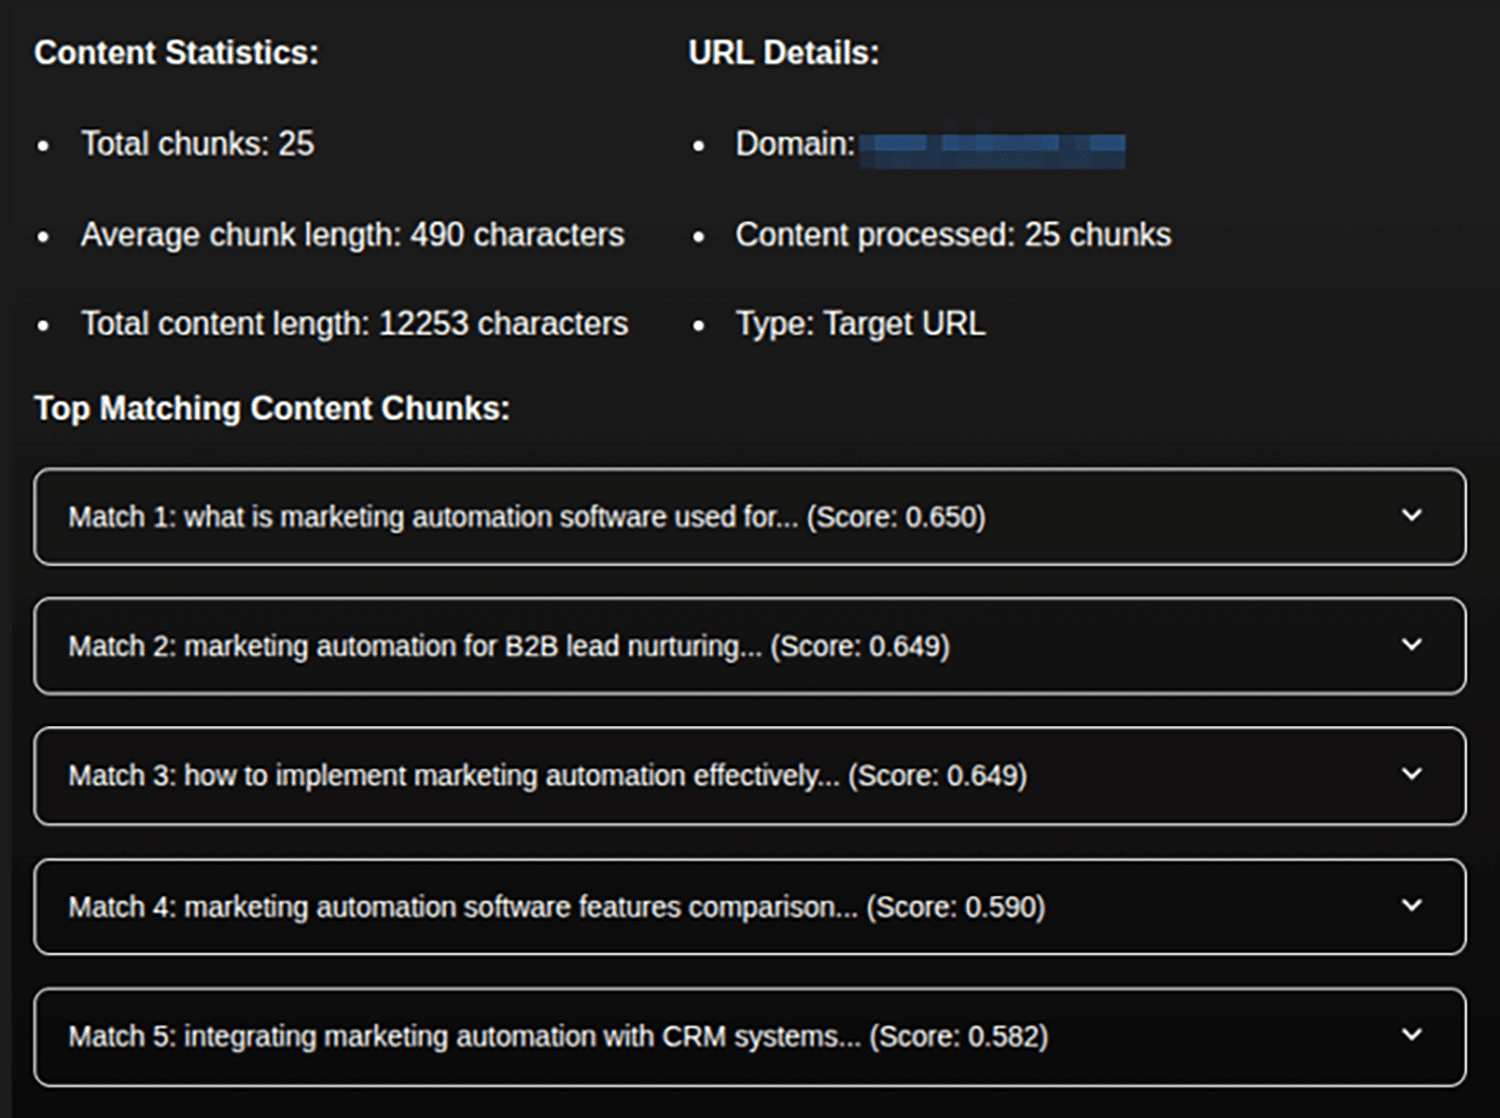The image size is (1500, 1118).
Task: Open Match 3 using its chevron
Action: [1411, 774]
